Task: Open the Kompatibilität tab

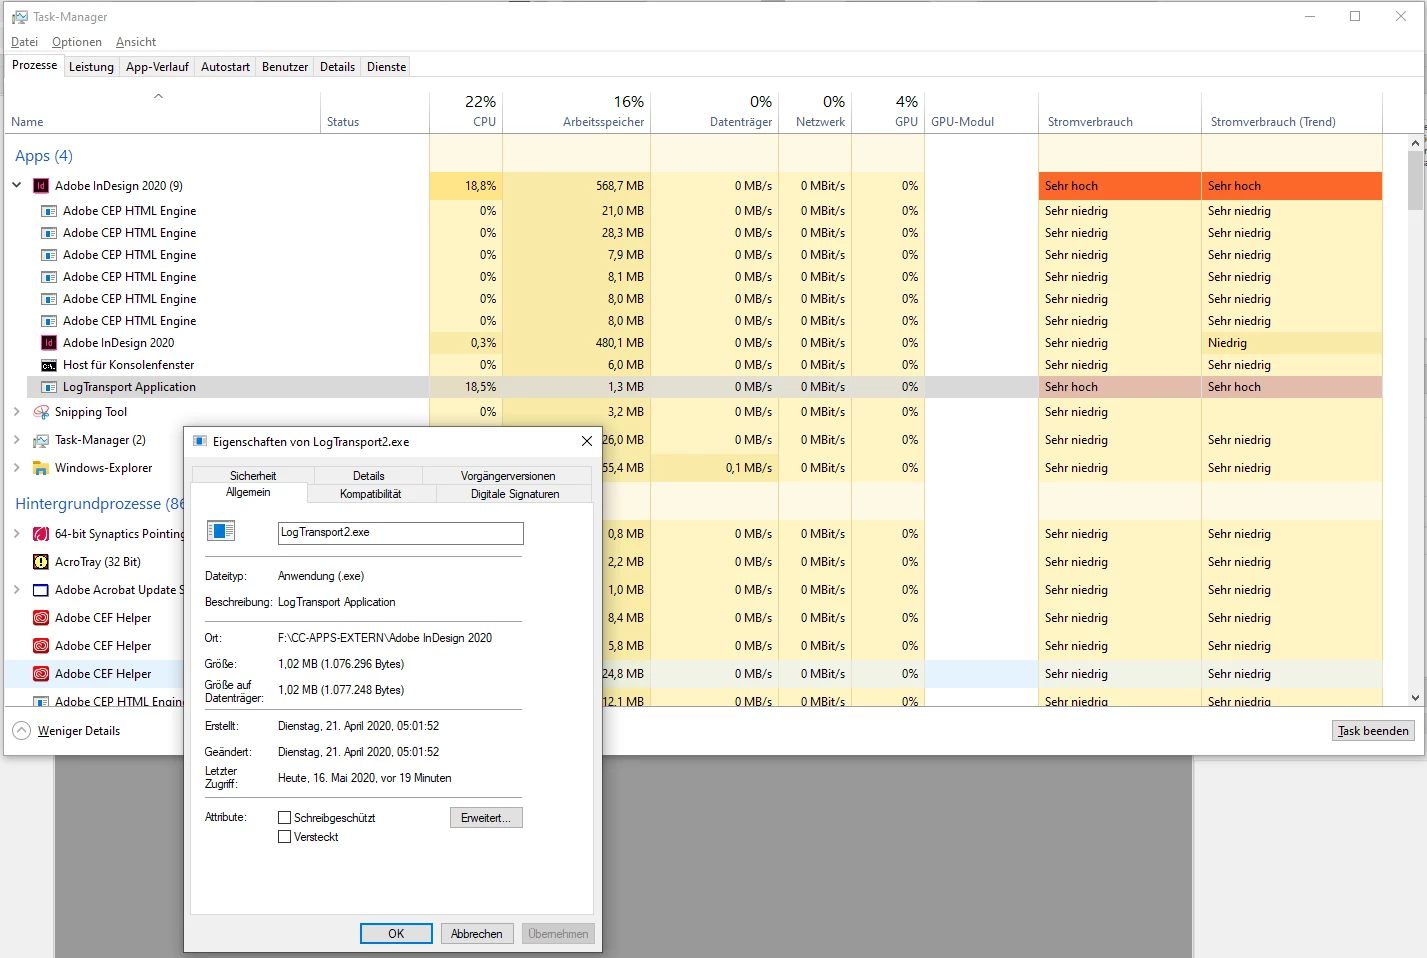Action: click(x=370, y=494)
